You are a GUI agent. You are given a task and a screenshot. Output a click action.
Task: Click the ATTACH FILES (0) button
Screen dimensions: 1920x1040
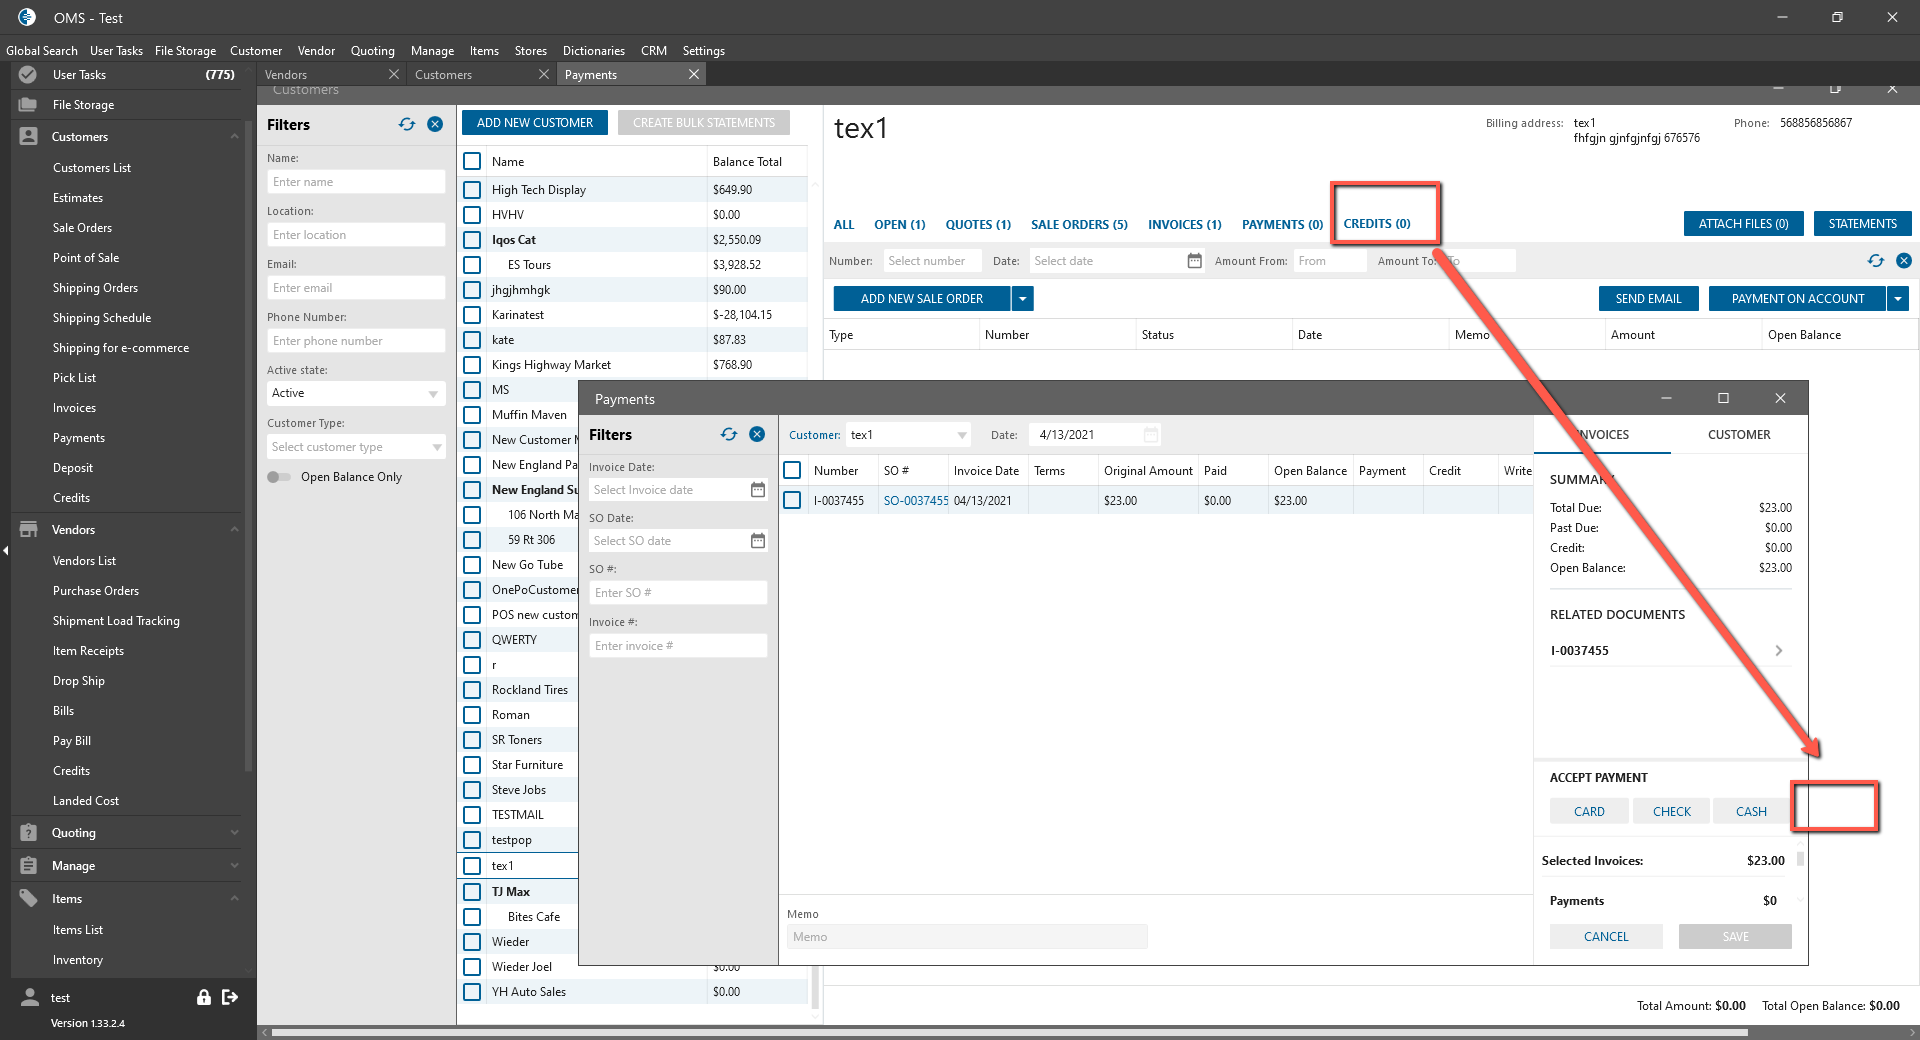tap(1744, 224)
